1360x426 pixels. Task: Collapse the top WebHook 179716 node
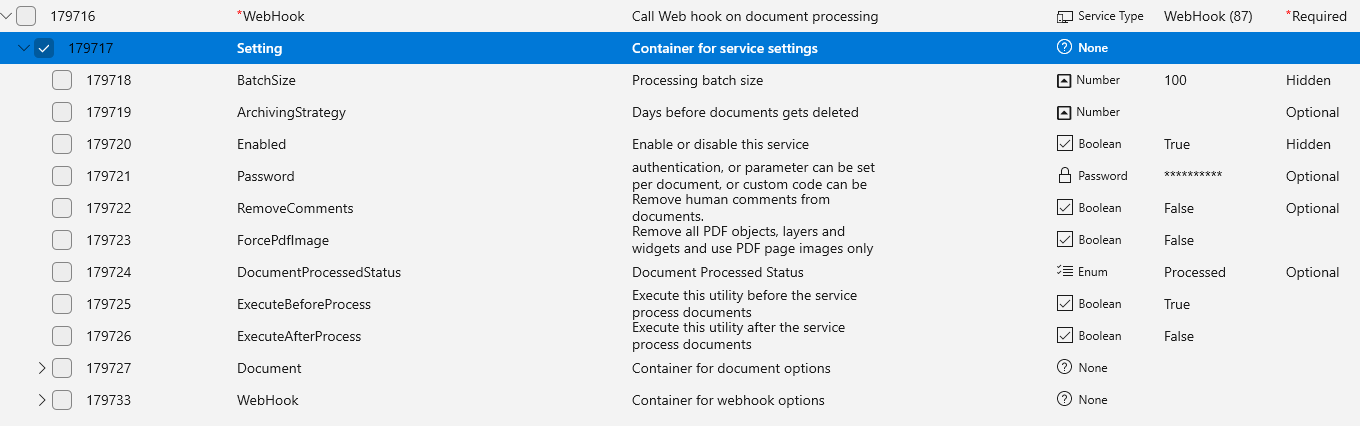[x=7, y=16]
